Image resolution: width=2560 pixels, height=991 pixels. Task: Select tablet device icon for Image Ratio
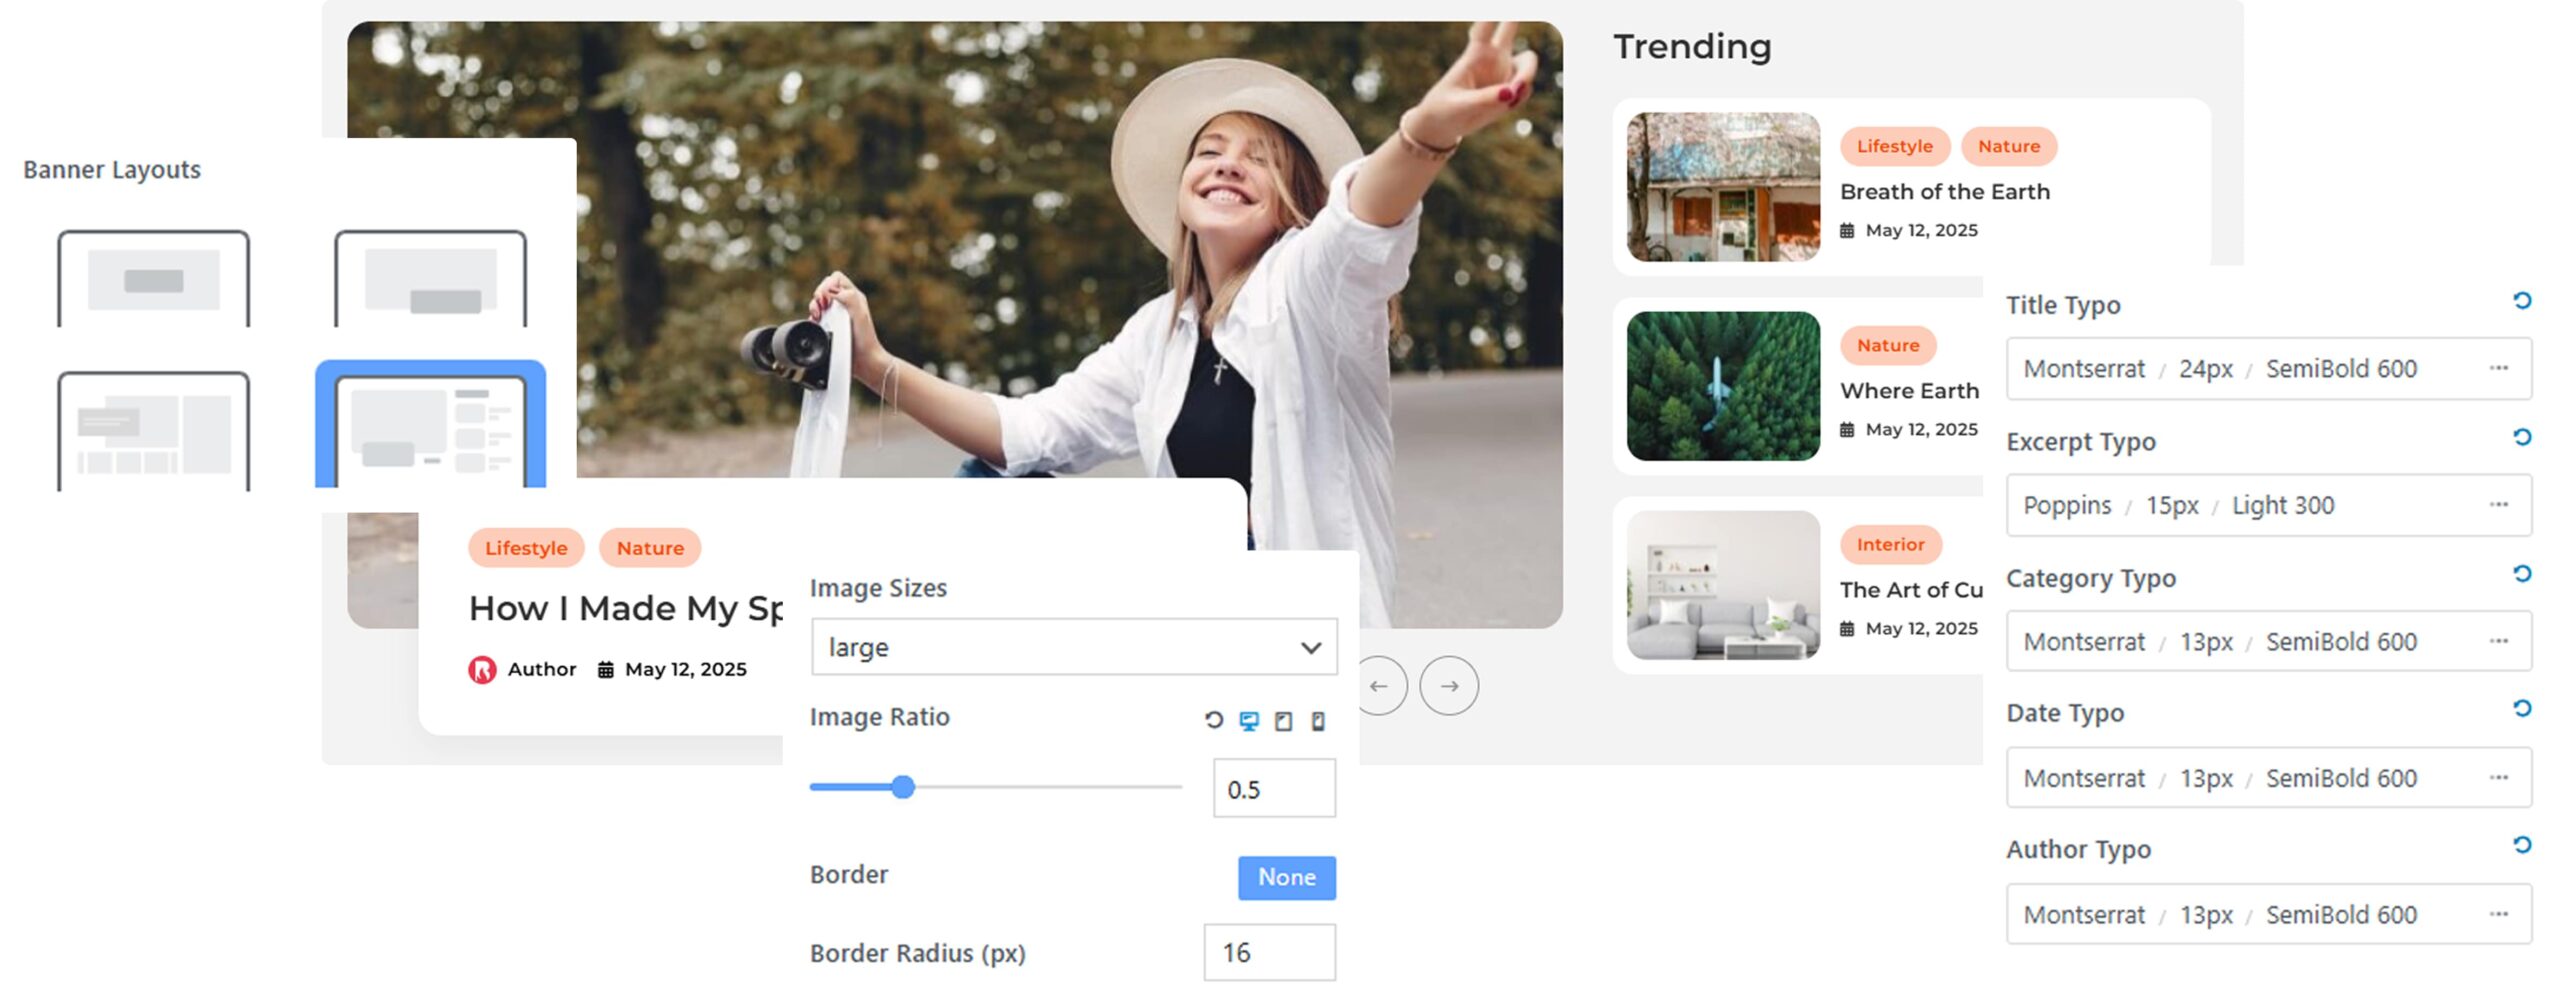[1283, 721]
